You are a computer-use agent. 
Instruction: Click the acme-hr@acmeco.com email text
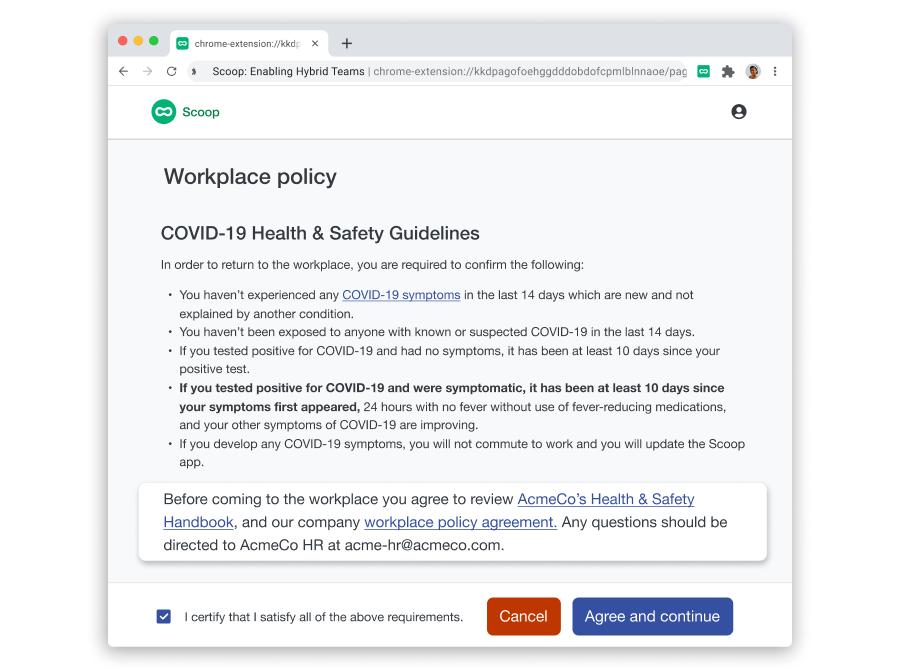click(424, 545)
